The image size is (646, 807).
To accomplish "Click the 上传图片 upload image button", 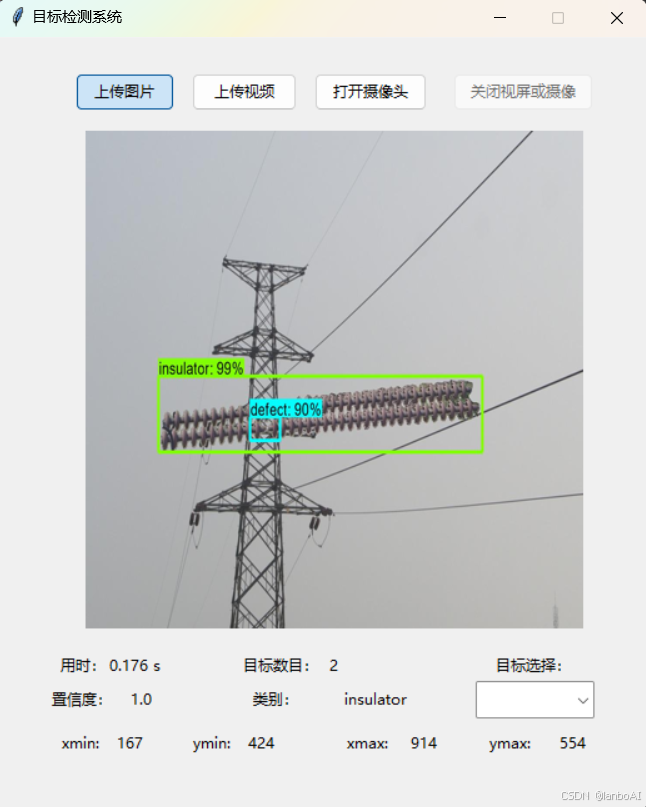I will pos(125,92).
